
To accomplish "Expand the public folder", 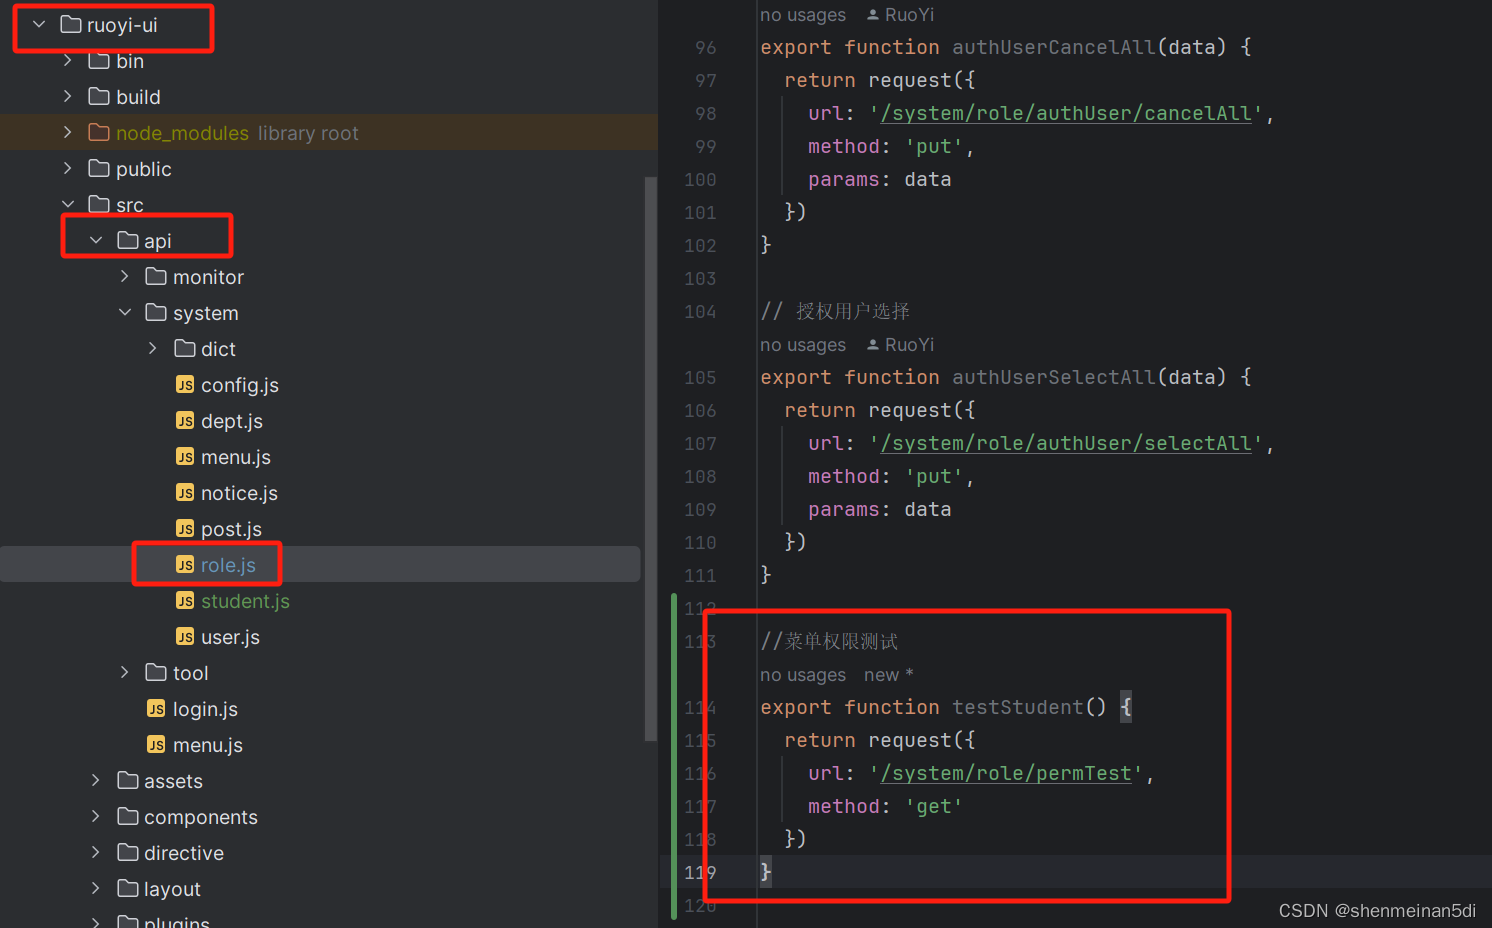I will [68, 168].
